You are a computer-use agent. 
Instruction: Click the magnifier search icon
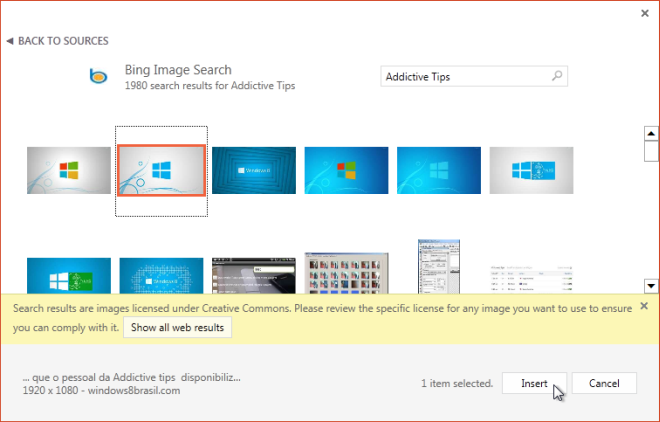(x=557, y=76)
